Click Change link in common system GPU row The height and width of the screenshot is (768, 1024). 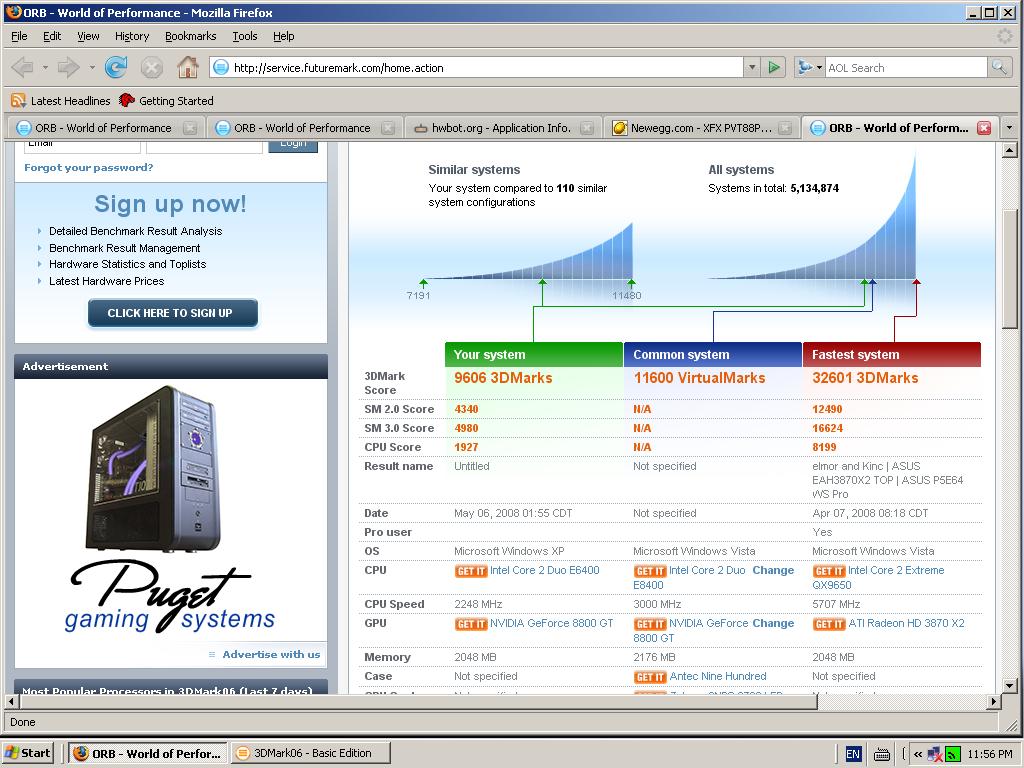point(773,623)
